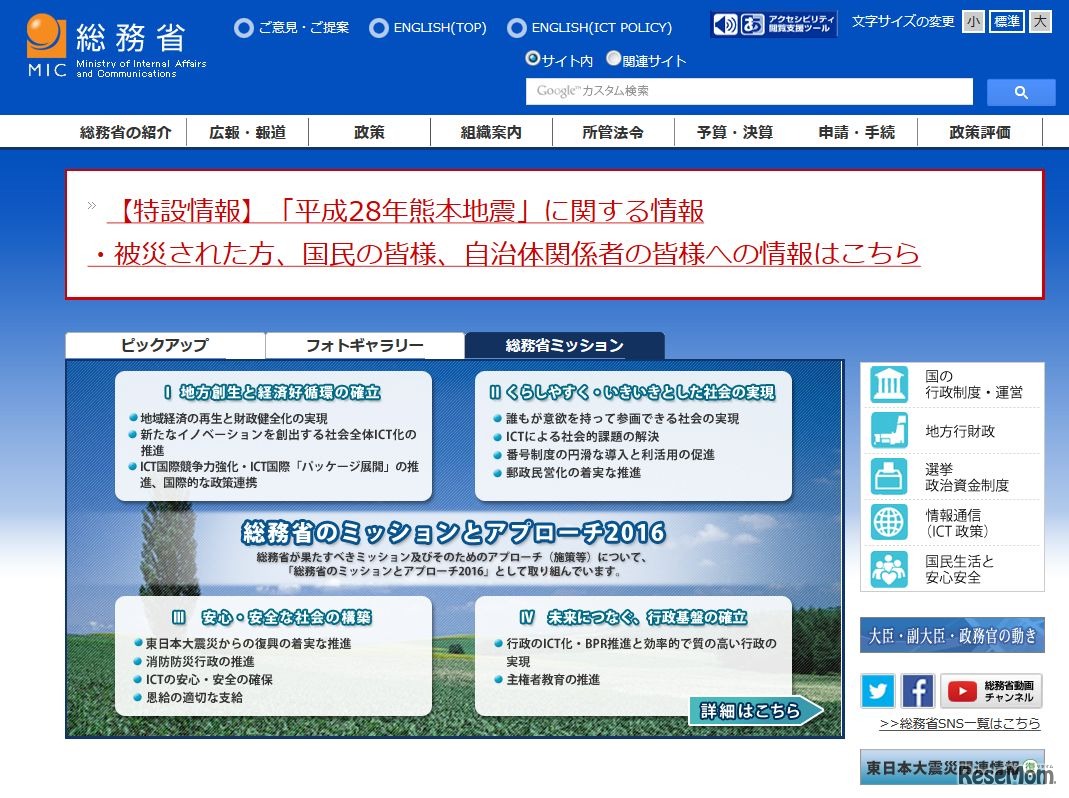The width and height of the screenshot is (1069, 798).
Task: Set text size to 大
Action: 1040,21
